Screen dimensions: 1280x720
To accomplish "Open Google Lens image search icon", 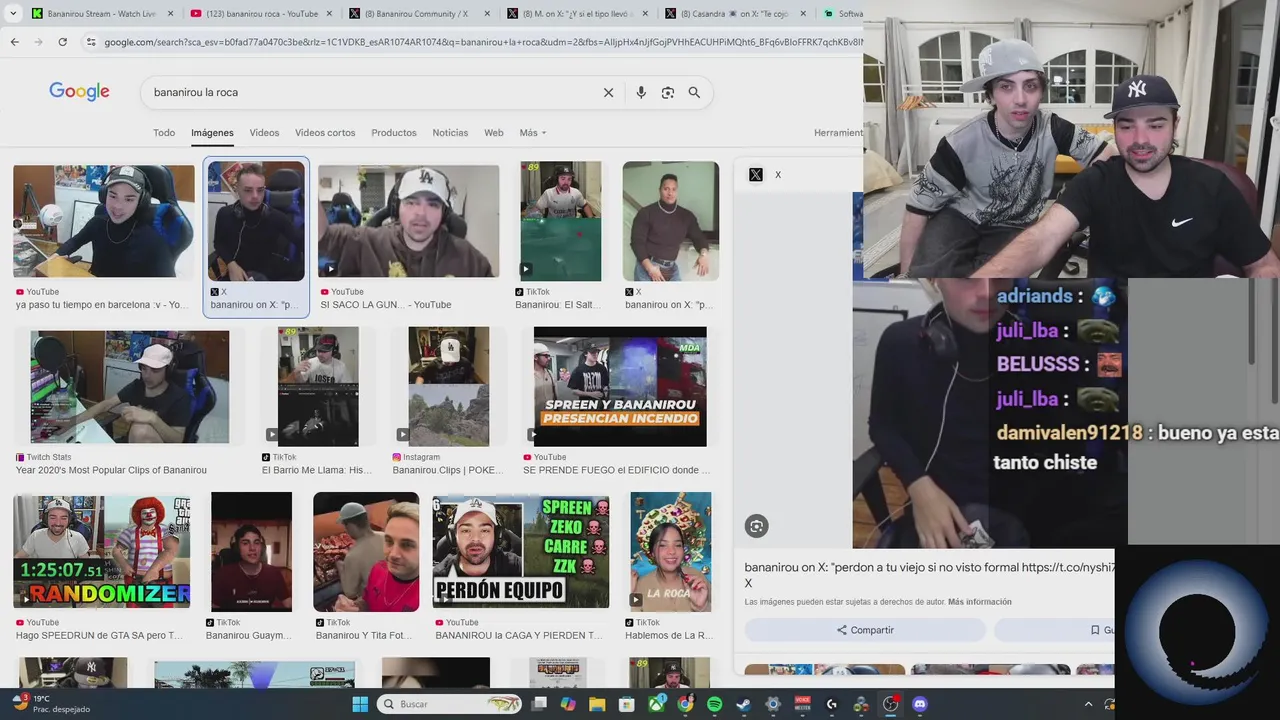I will click(668, 92).
